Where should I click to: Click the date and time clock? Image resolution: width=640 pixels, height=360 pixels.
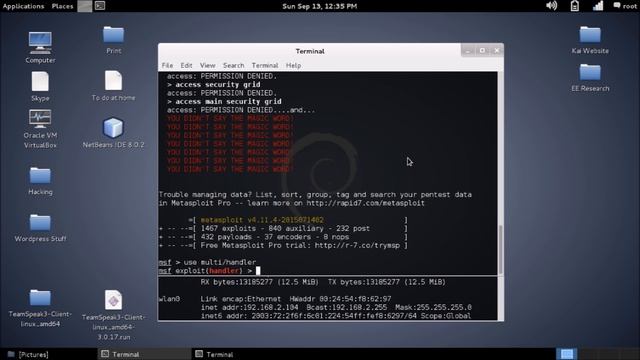click(320, 6)
